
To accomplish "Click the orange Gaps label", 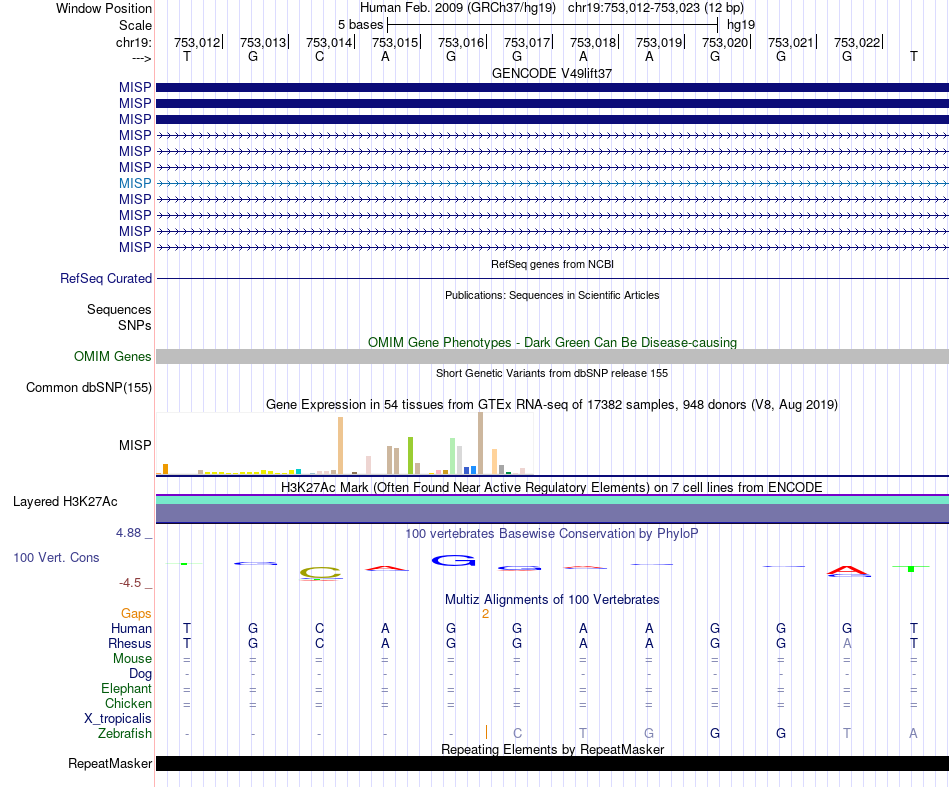I will pos(136,614).
